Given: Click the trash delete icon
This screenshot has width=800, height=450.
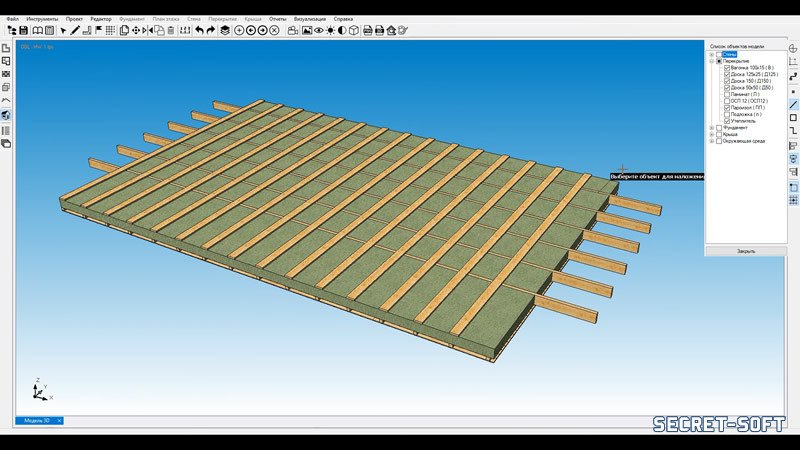Looking at the screenshot, I should [171, 31].
